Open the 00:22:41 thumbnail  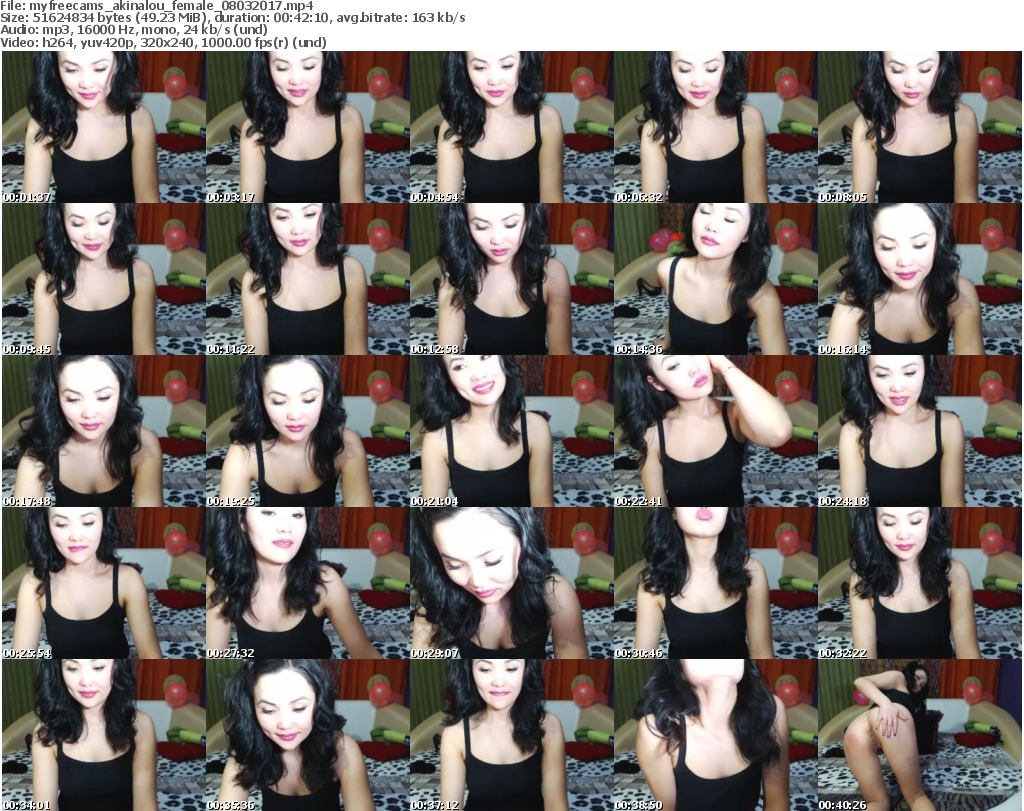(x=716, y=431)
